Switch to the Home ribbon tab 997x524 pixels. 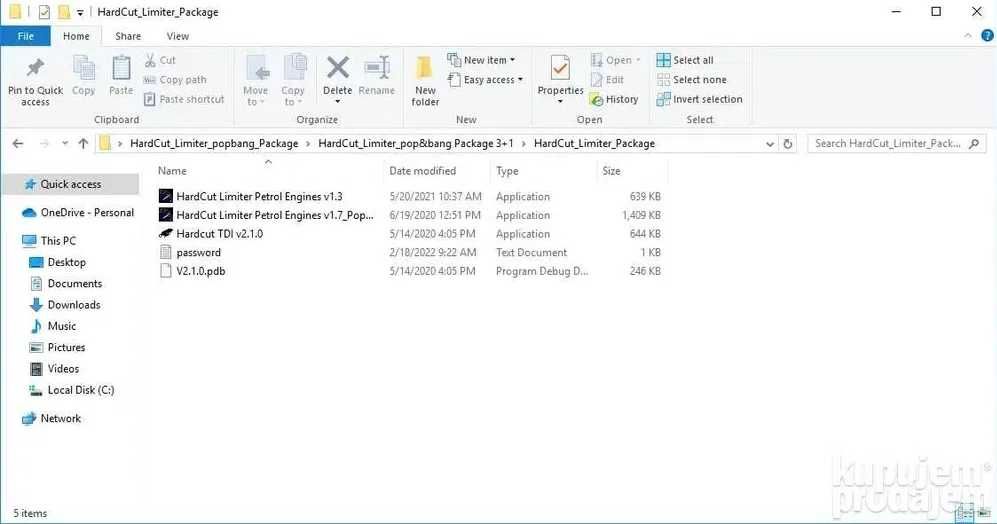(76, 36)
